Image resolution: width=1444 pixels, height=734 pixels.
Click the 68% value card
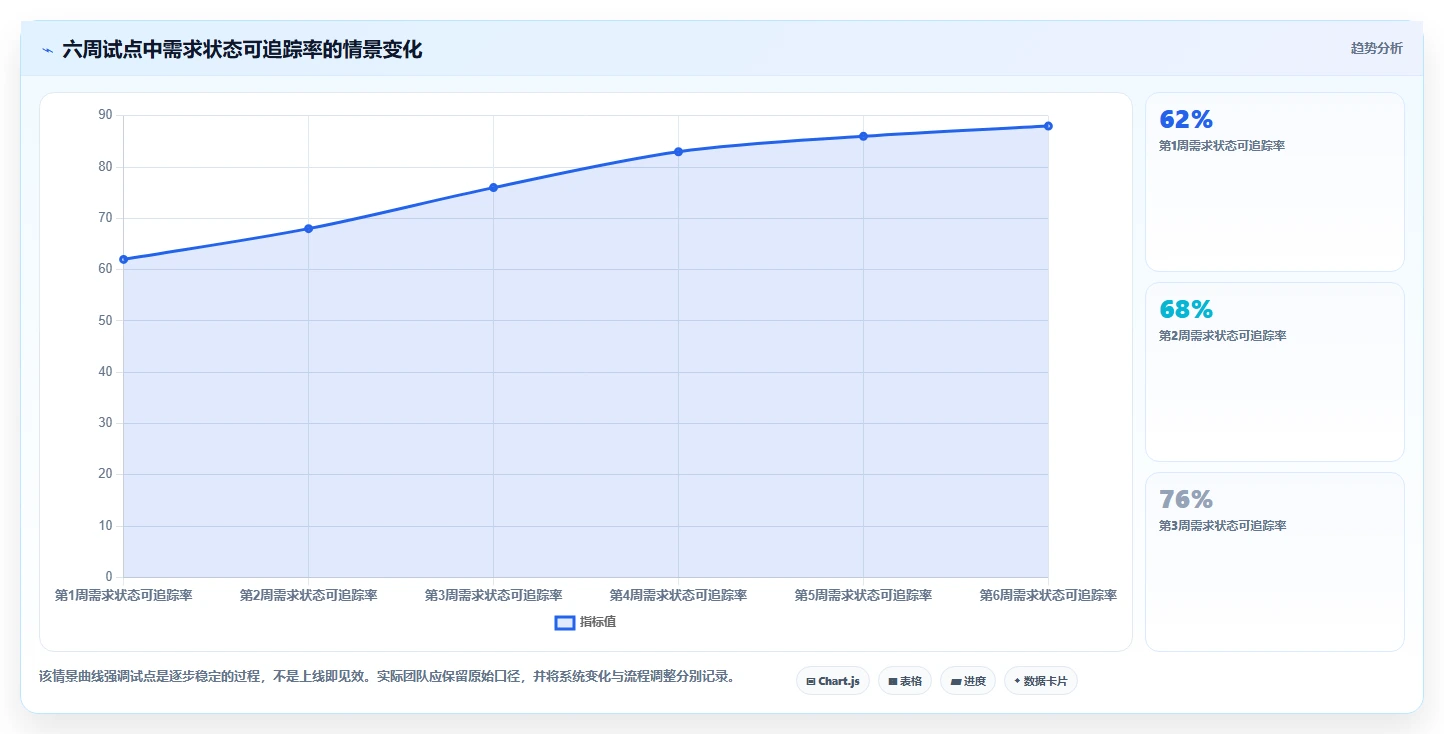pyautogui.click(x=1274, y=372)
